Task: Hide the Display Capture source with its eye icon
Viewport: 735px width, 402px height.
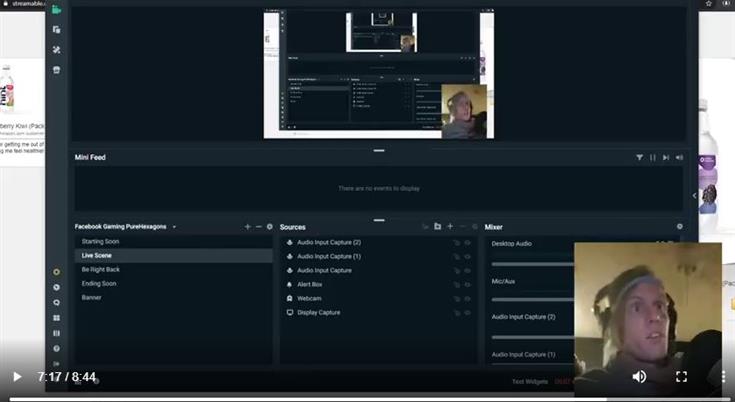Action: [x=467, y=313]
